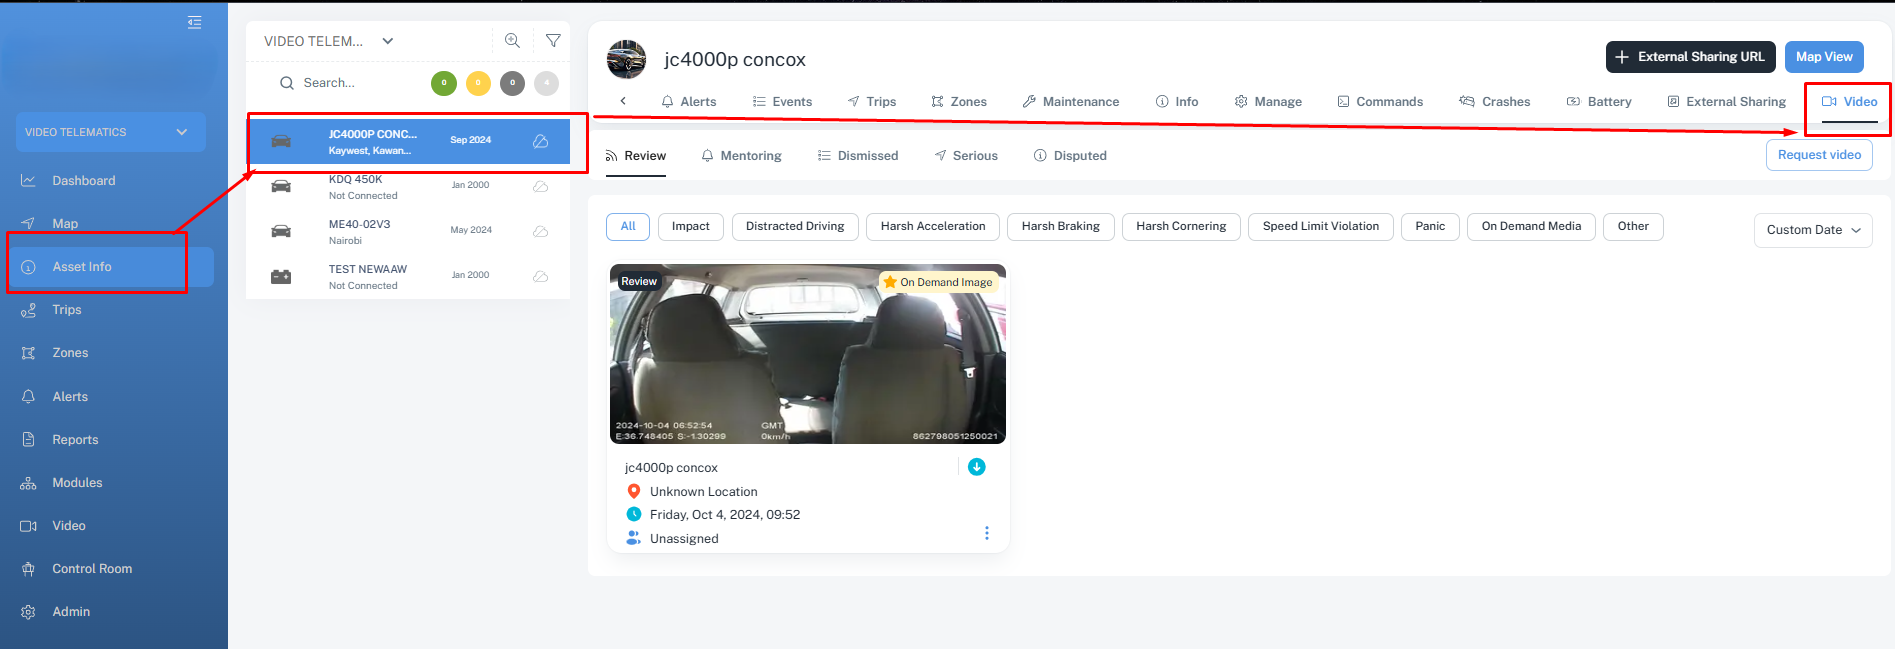
Task: Toggle the yellow status count filter
Action: [x=478, y=83]
